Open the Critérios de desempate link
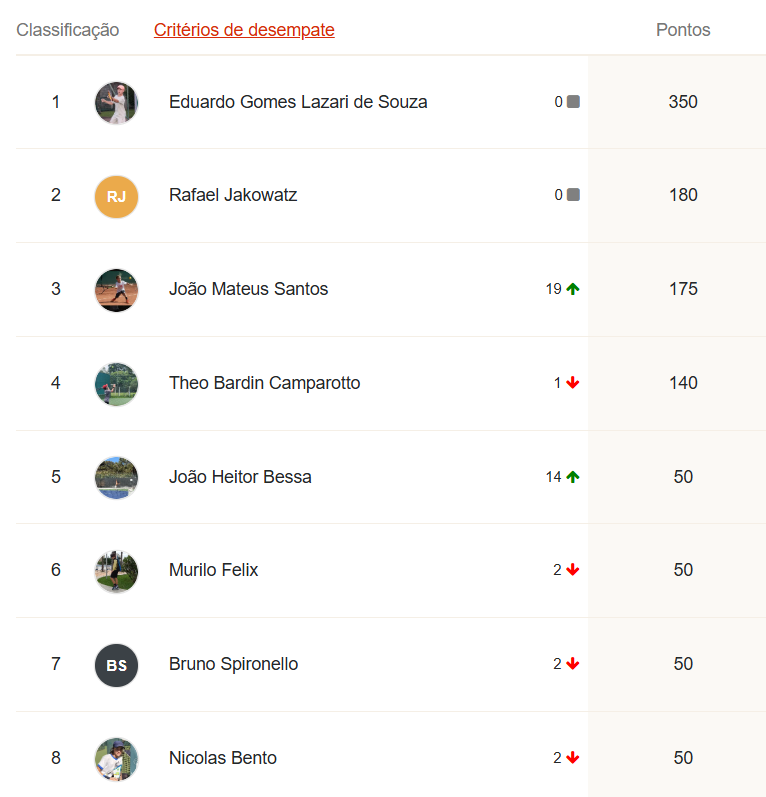This screenshot has width=766, height=797. (244, 30)
